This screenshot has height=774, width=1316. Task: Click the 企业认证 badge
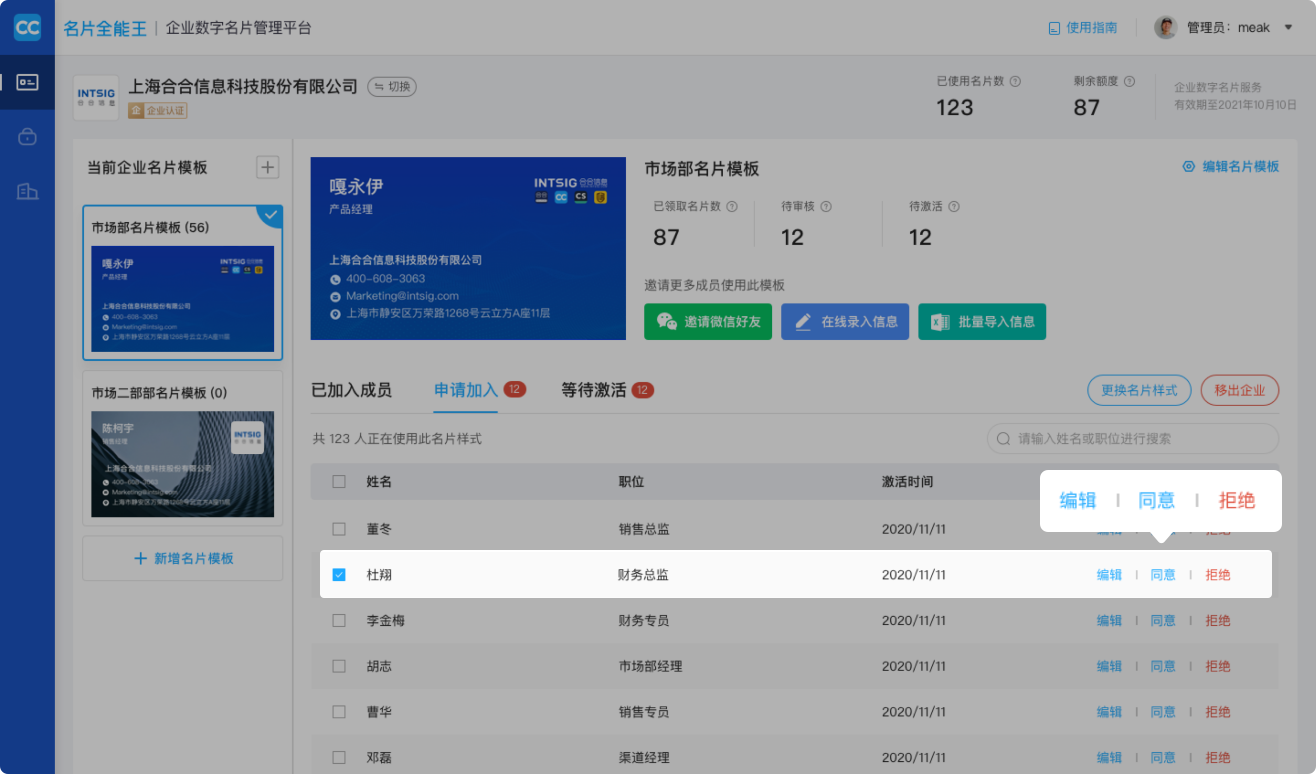pyautogui.click(x=158, y=111)
